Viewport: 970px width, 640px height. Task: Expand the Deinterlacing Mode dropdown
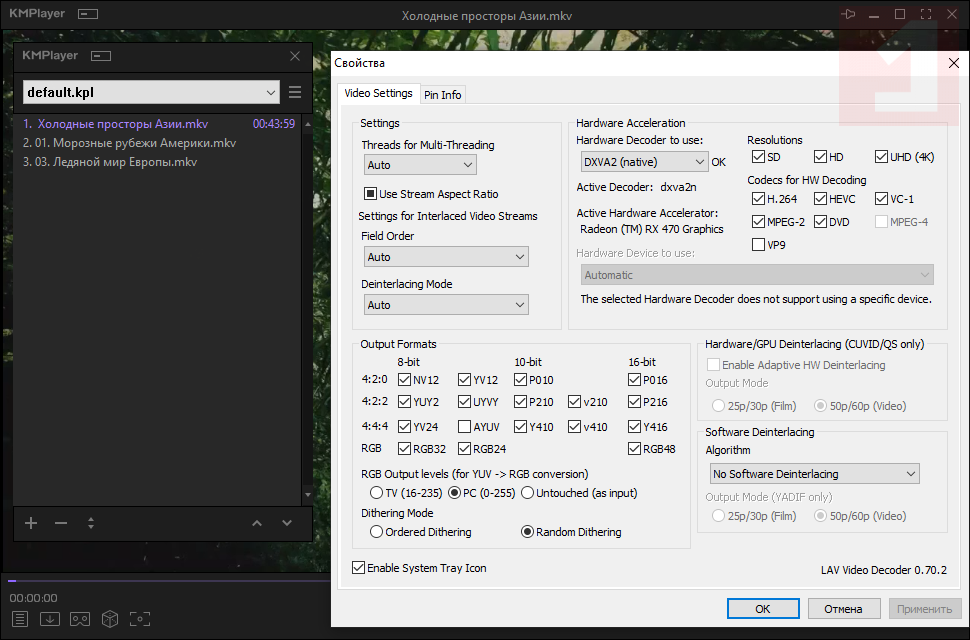coord(445,305)
